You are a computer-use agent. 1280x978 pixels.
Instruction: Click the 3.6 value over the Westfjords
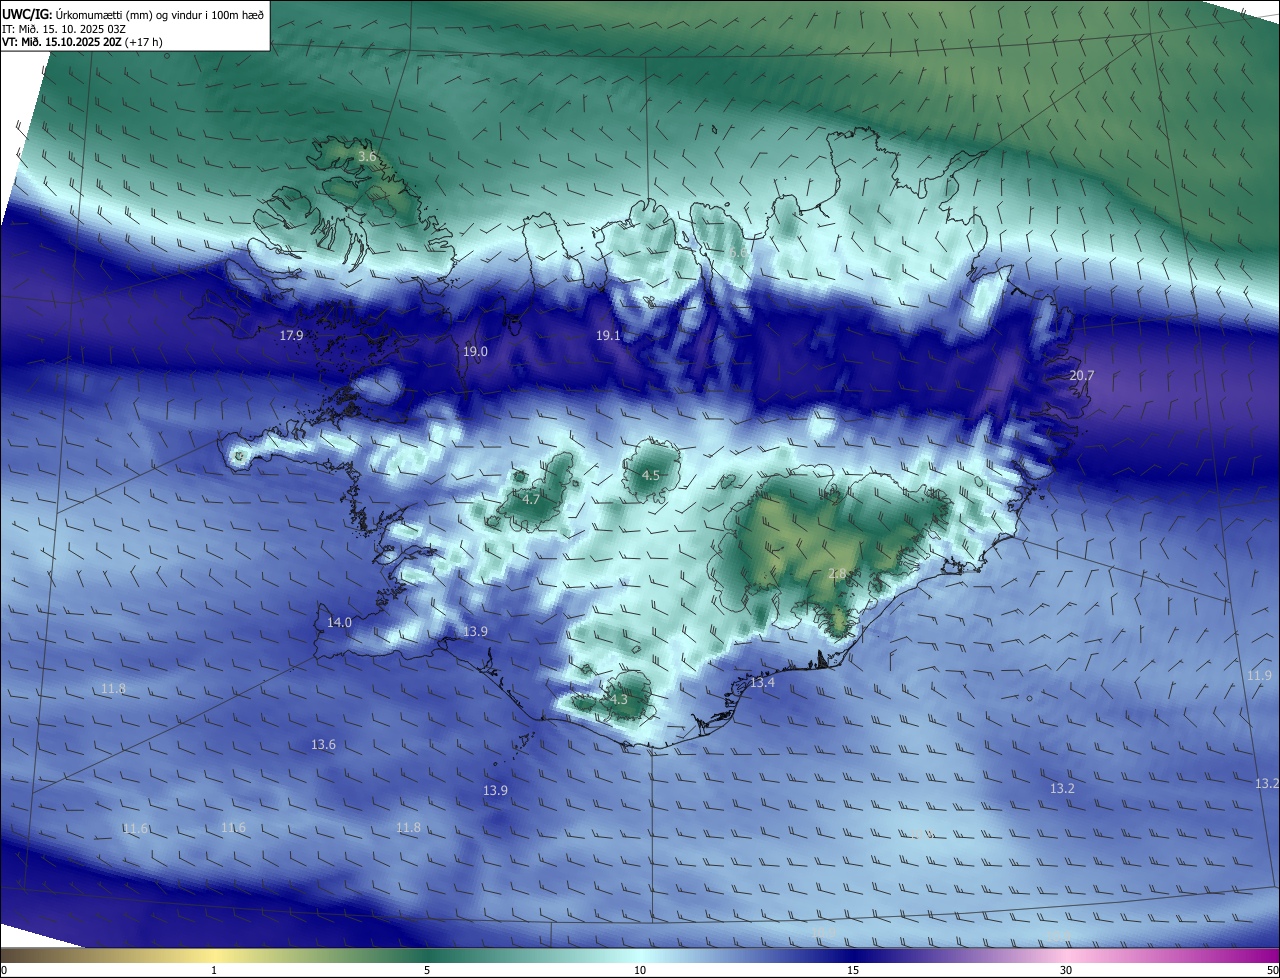tap(367, 157)
